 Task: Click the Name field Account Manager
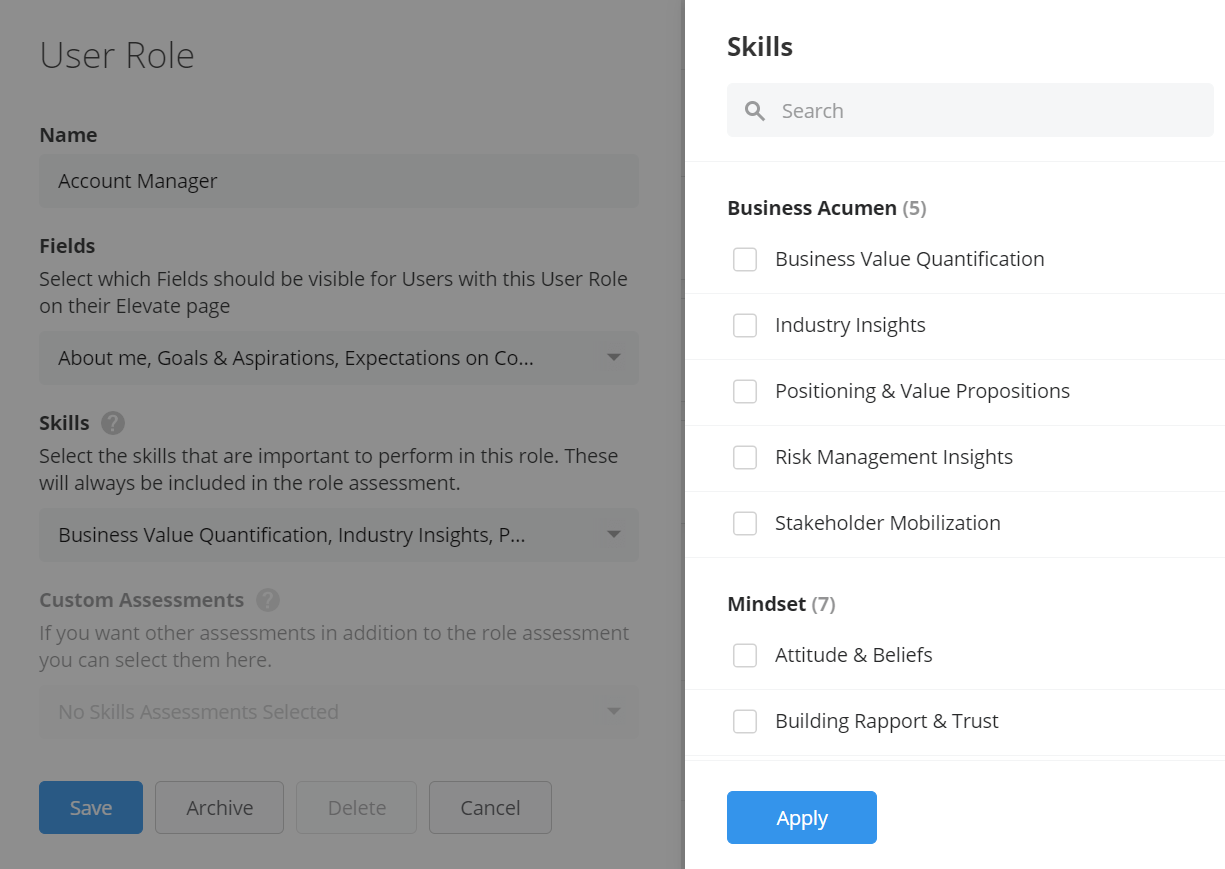click(x=338, y=181)
